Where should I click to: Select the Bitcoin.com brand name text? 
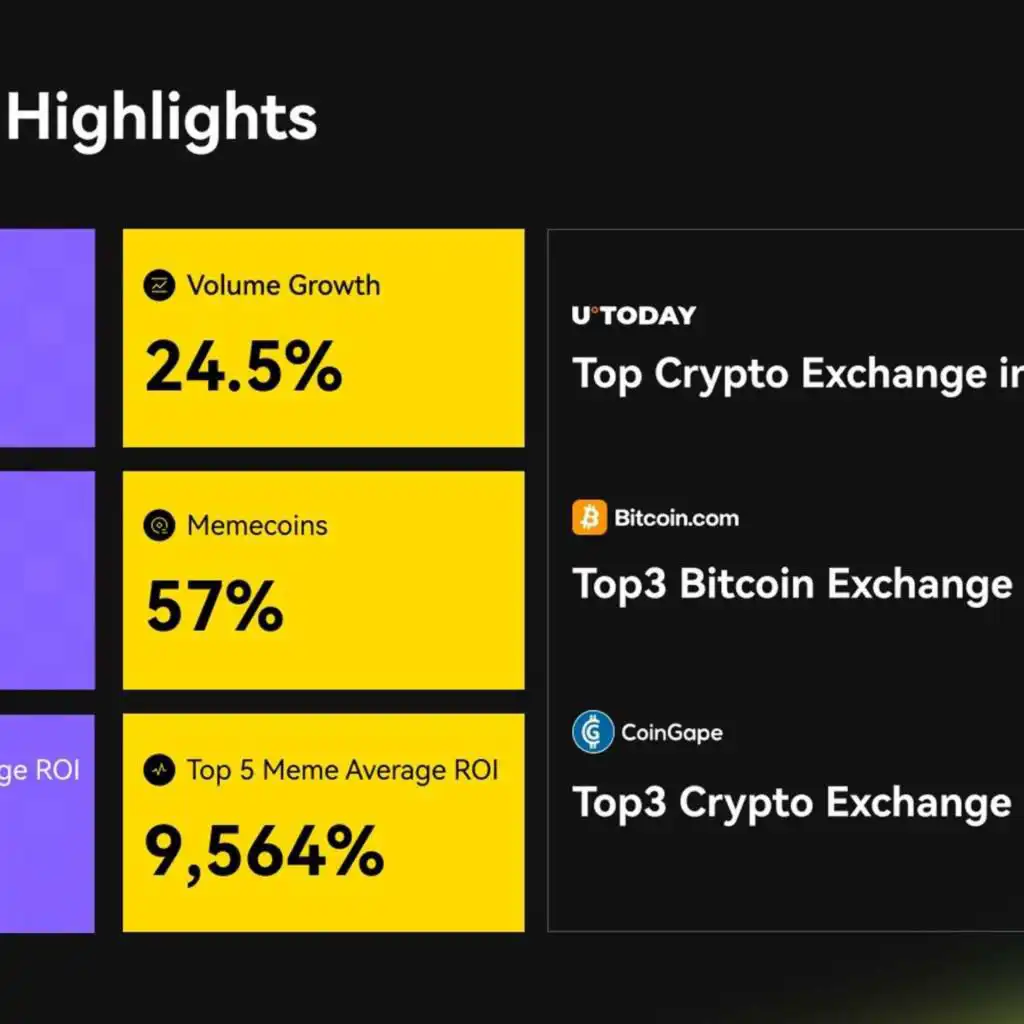click(x=677, y=519)
